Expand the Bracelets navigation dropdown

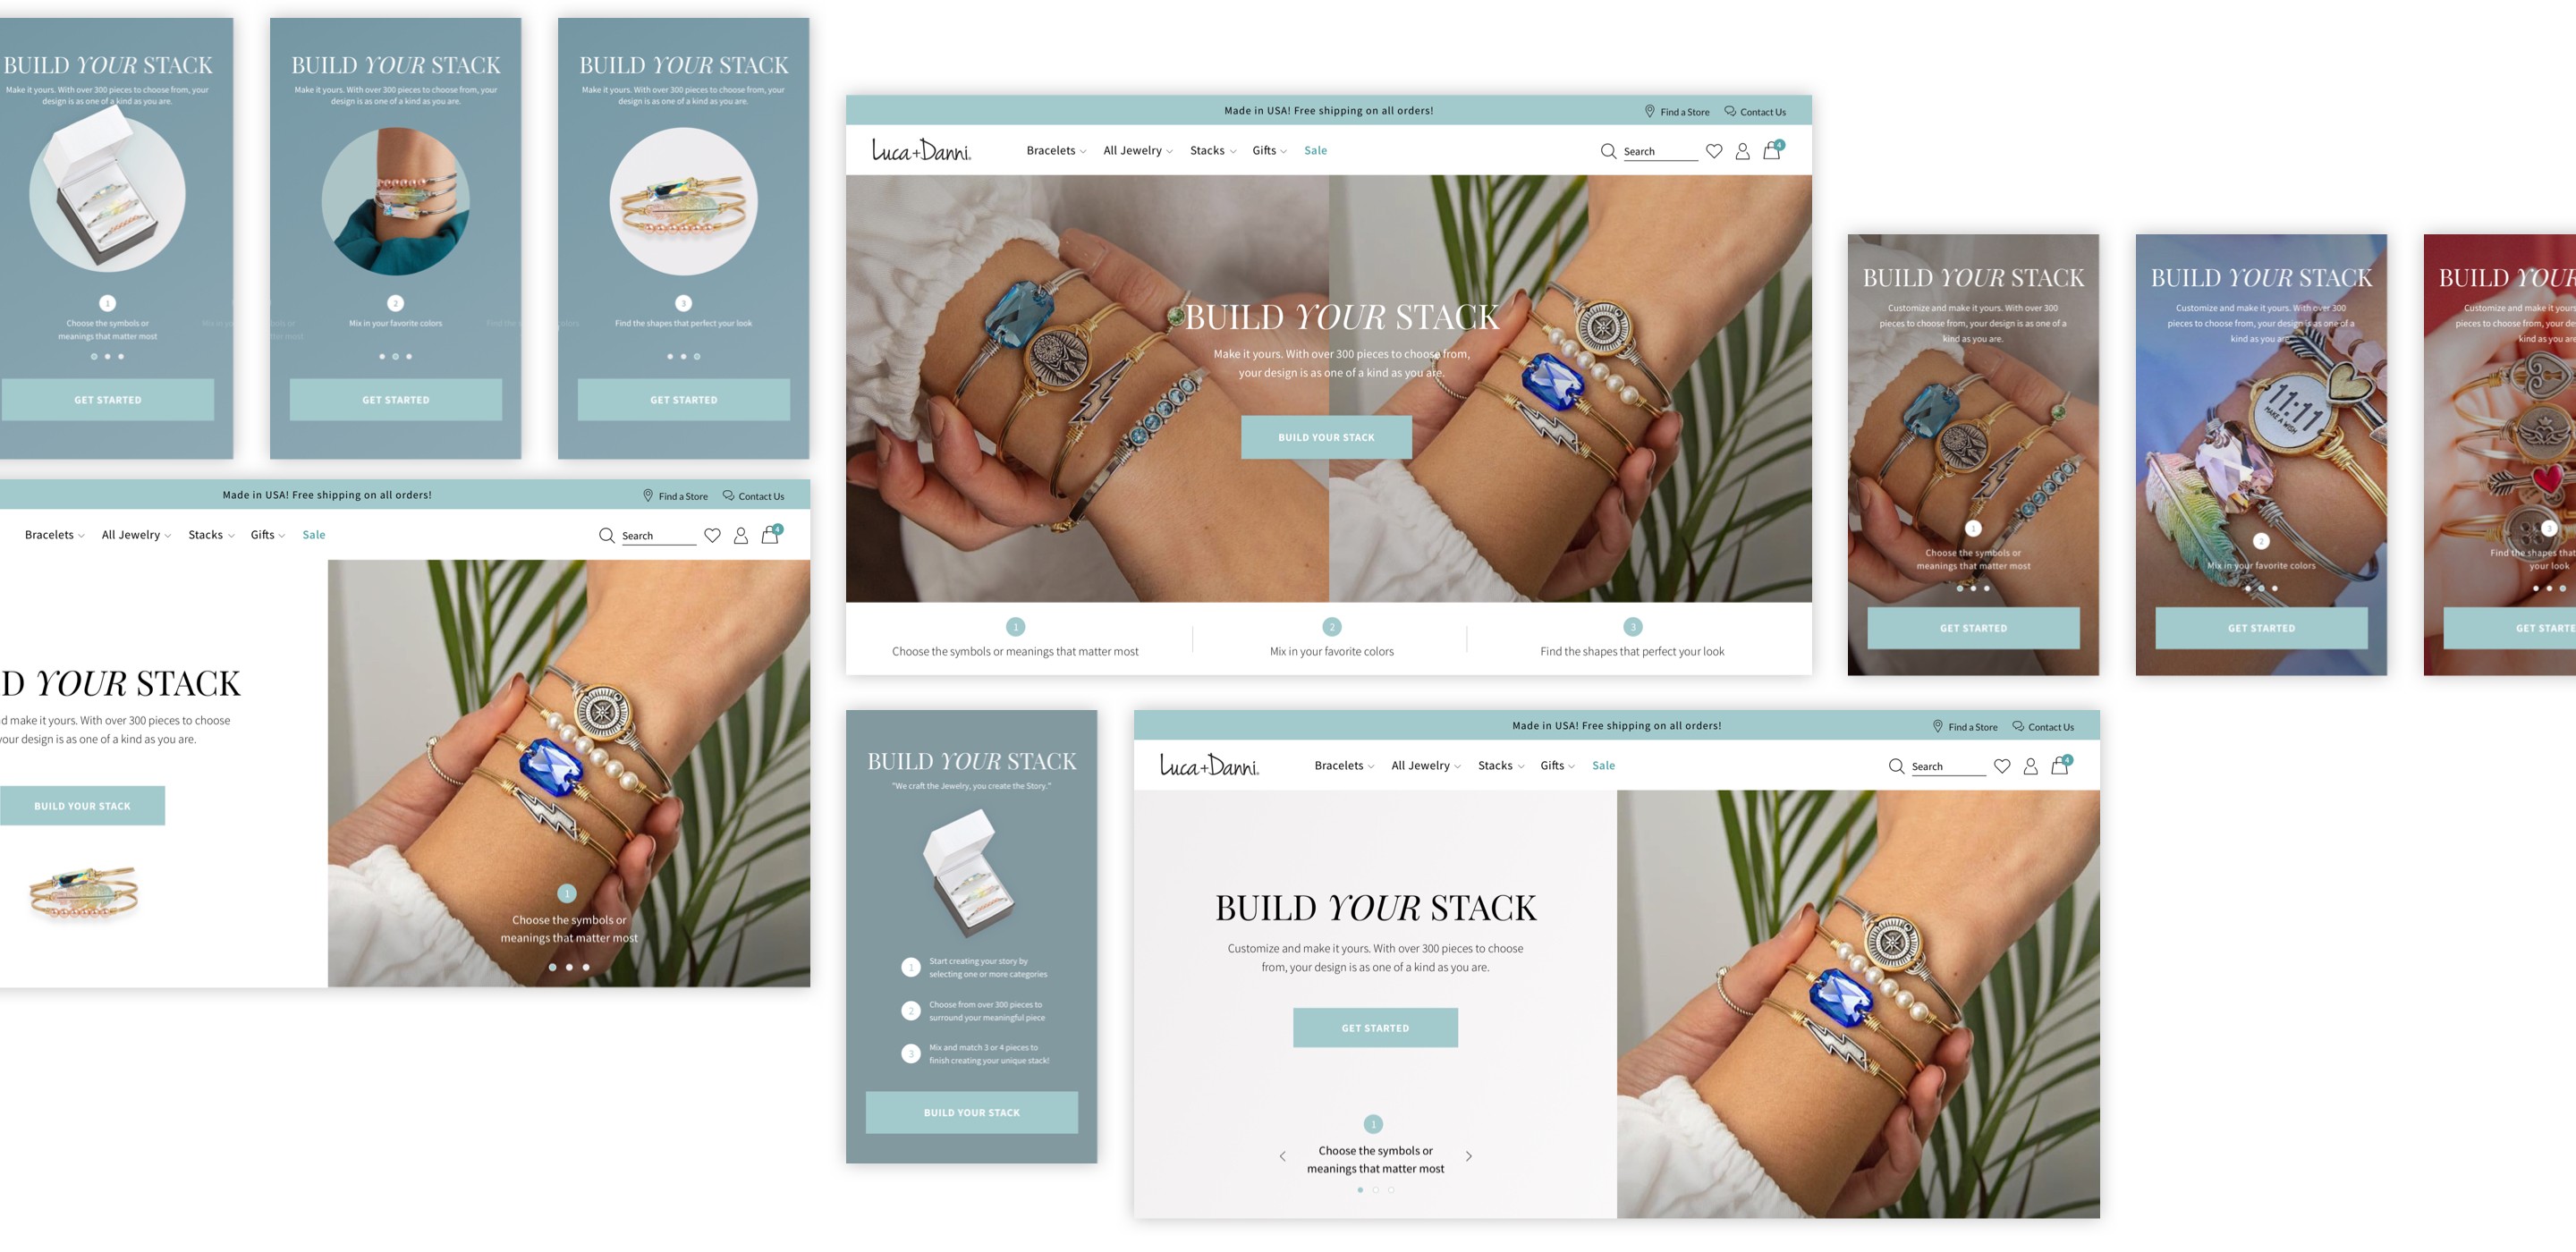[1058, 149]
